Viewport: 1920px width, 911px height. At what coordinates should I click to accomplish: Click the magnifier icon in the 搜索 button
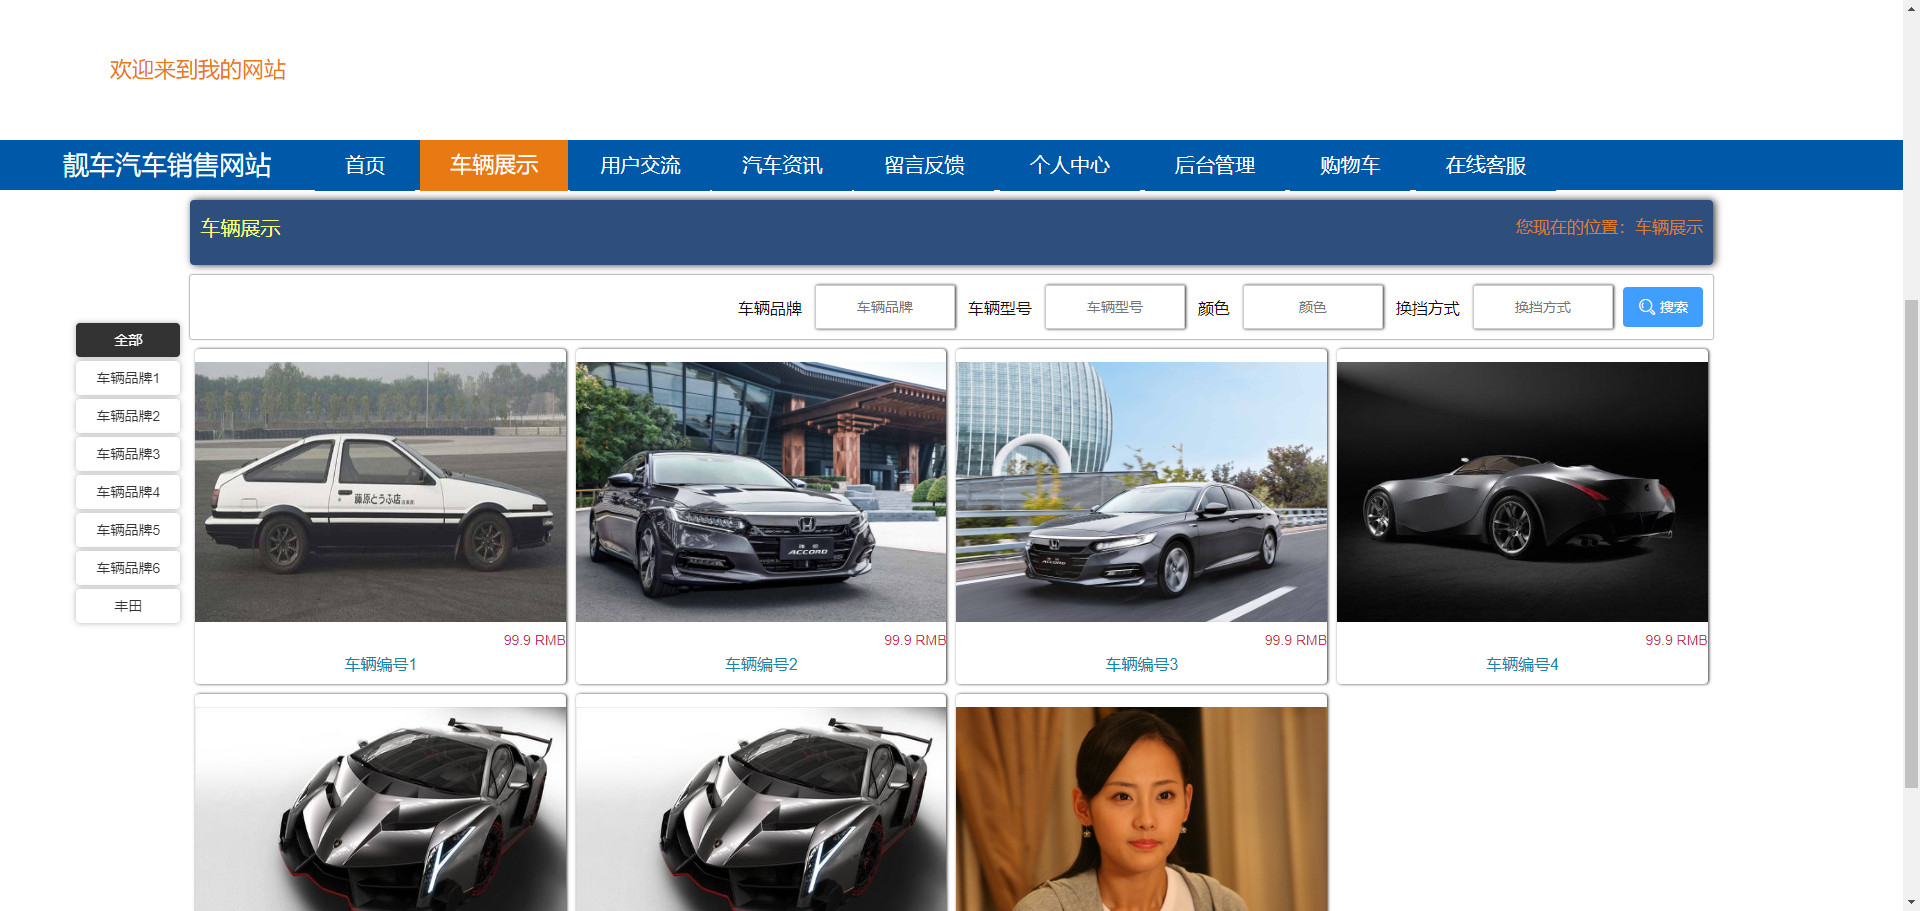[1646, 307]
